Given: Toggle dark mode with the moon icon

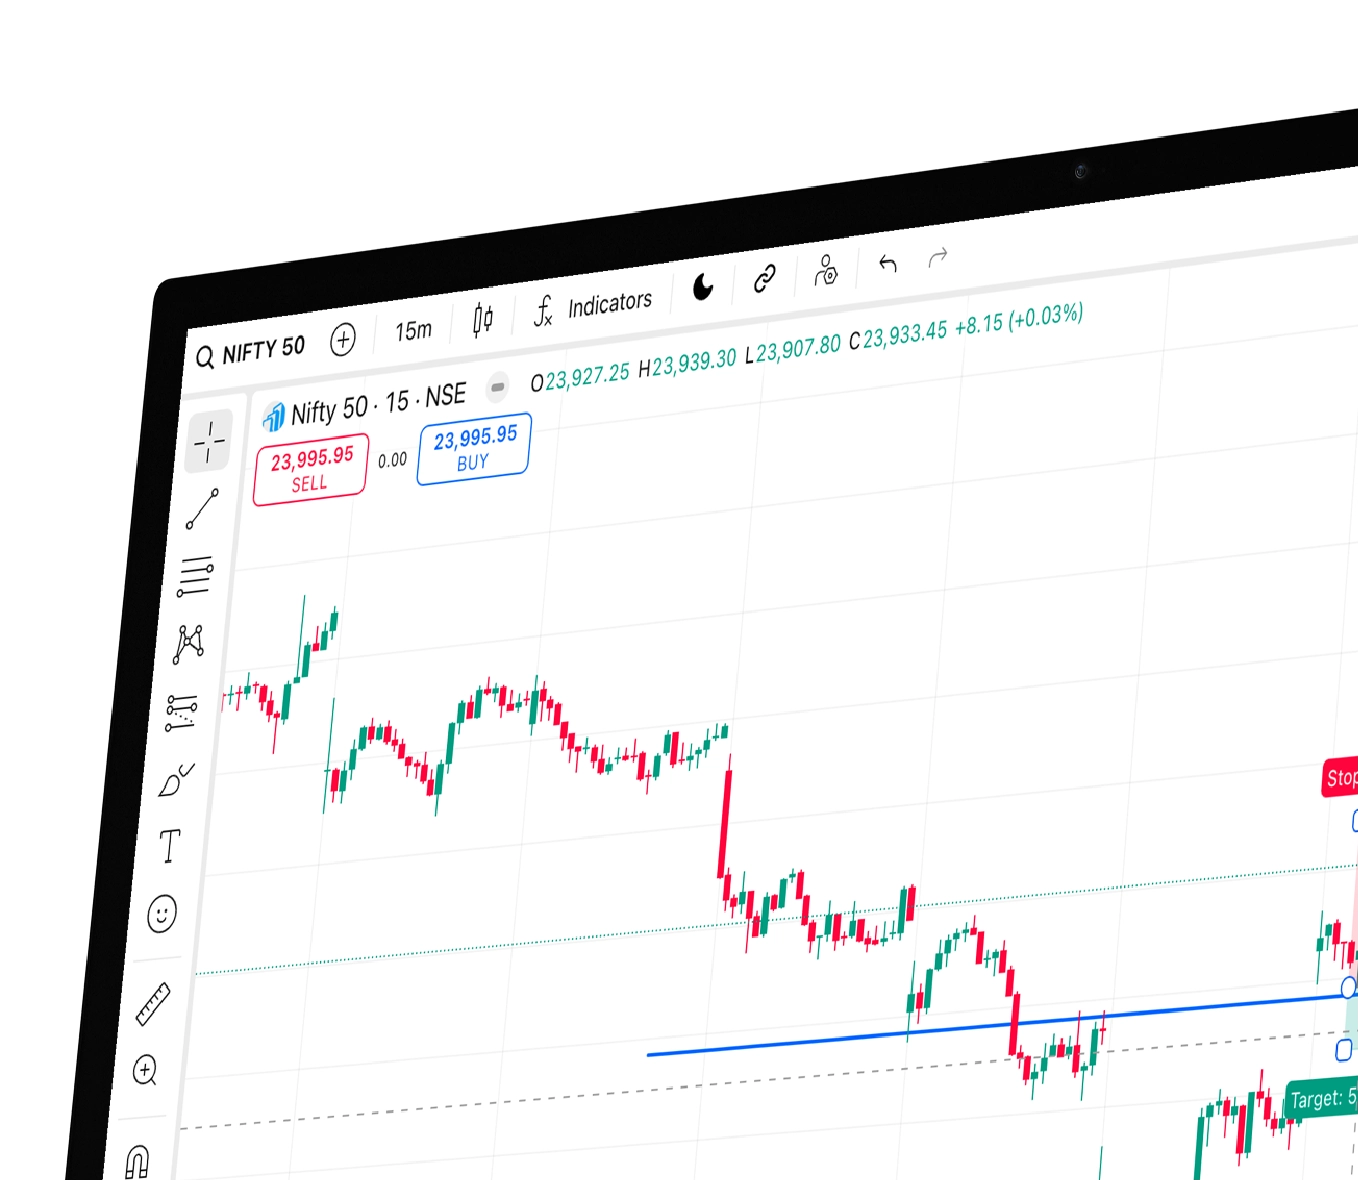Looking at the screenshot, I should (704, 287).
